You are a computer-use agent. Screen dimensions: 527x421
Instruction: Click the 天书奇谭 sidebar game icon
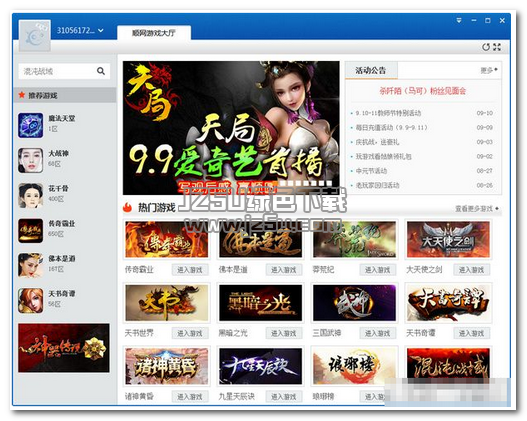pos(31,301)
